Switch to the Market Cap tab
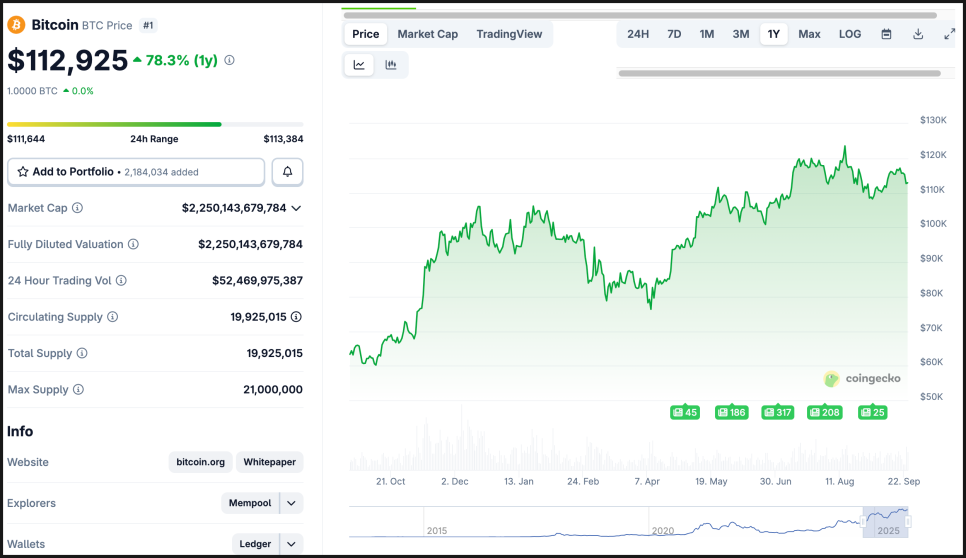The width and height of the screenshot is (966, 558). coord(428,34)
